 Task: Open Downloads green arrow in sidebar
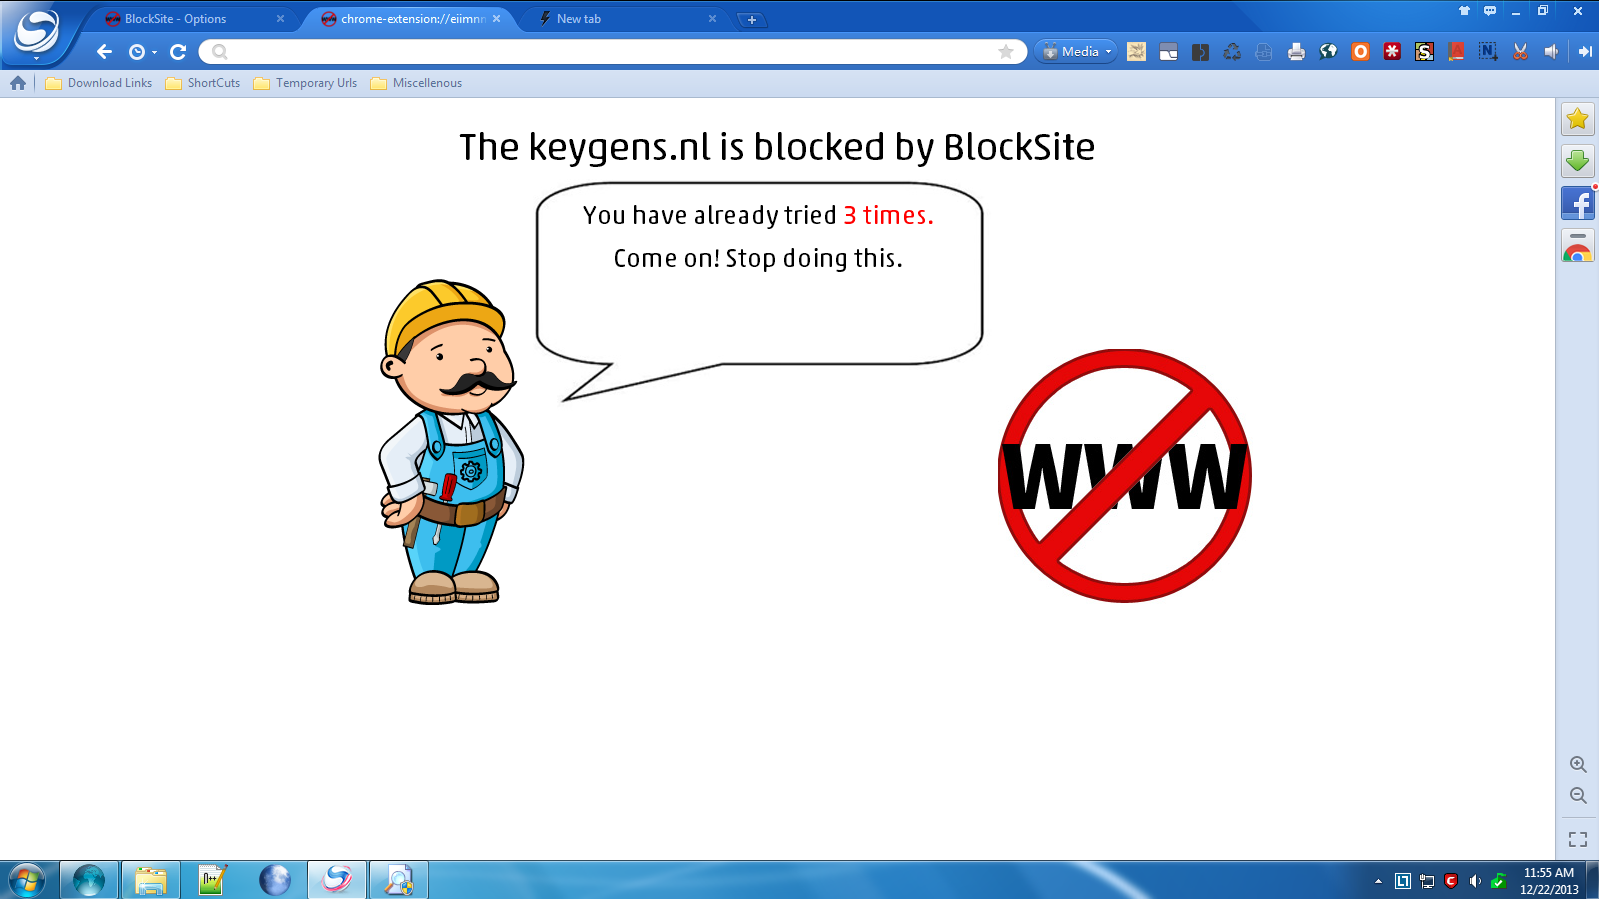click(x=1577, y=161)
